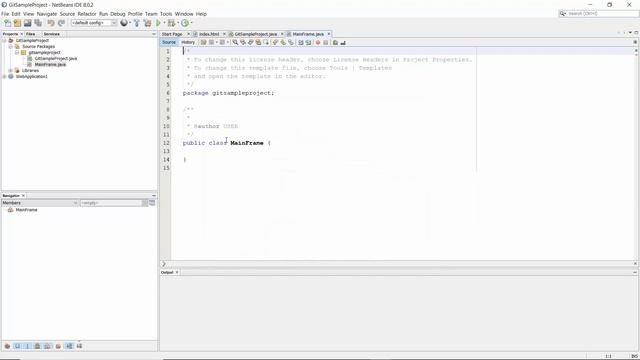Switch to the GitSampleProject.java editor tab
This screenshot has height=360, width=640.
coord(256,34)
